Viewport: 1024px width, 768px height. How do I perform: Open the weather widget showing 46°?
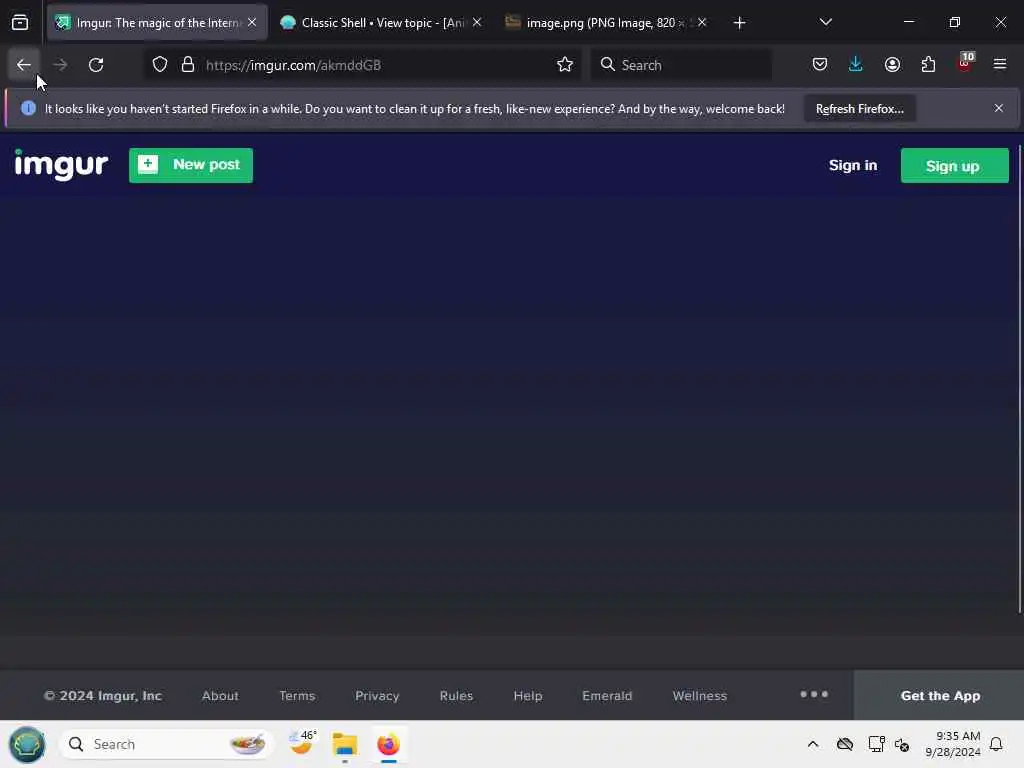tap(302, 743)
